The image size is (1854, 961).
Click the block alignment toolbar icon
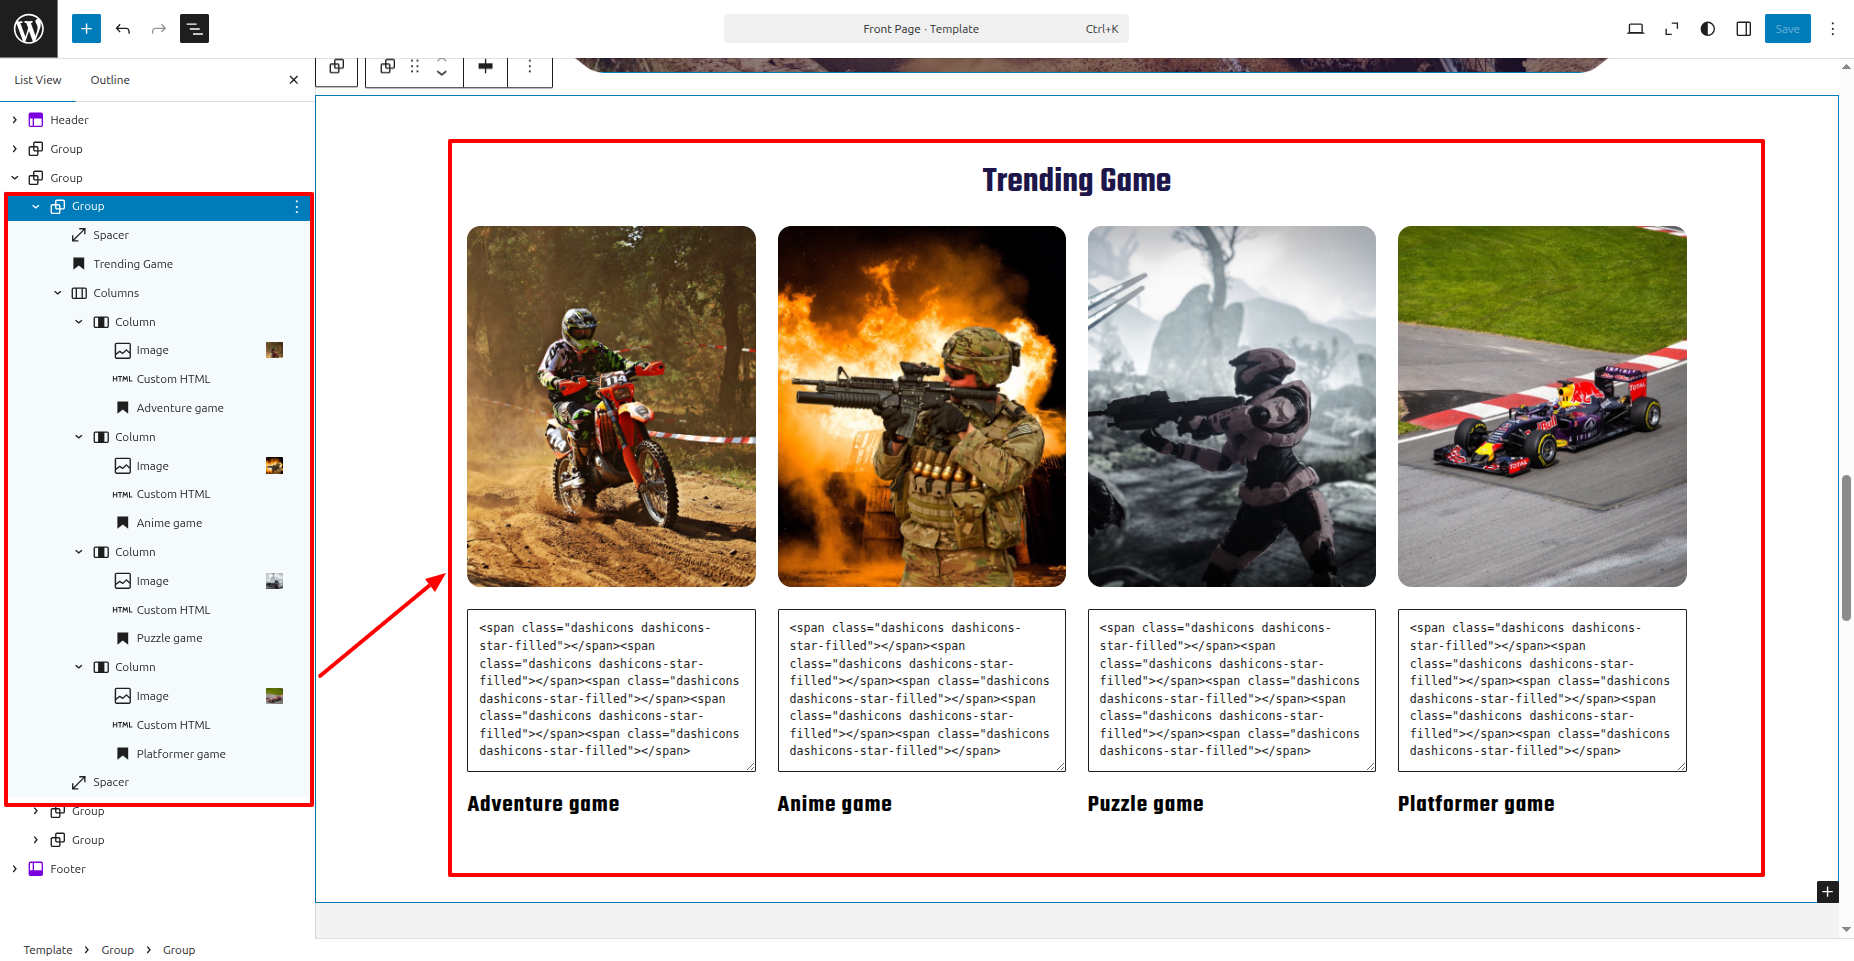(x=486, y=67)
